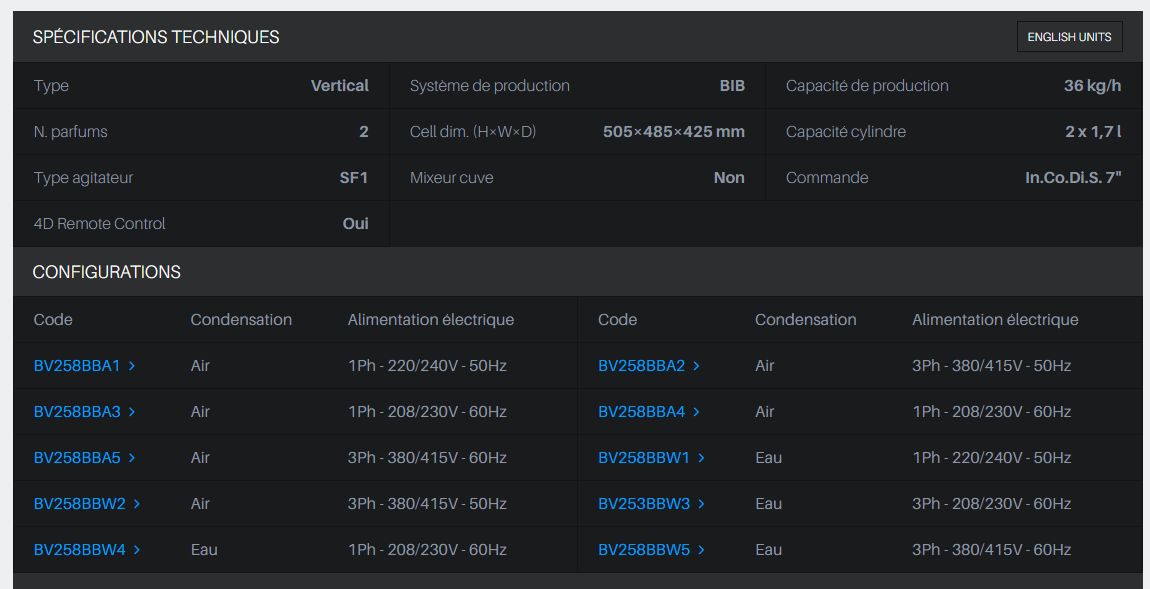
Task: Open the BV258BBA3 configuration link
Action: (77, 412)
